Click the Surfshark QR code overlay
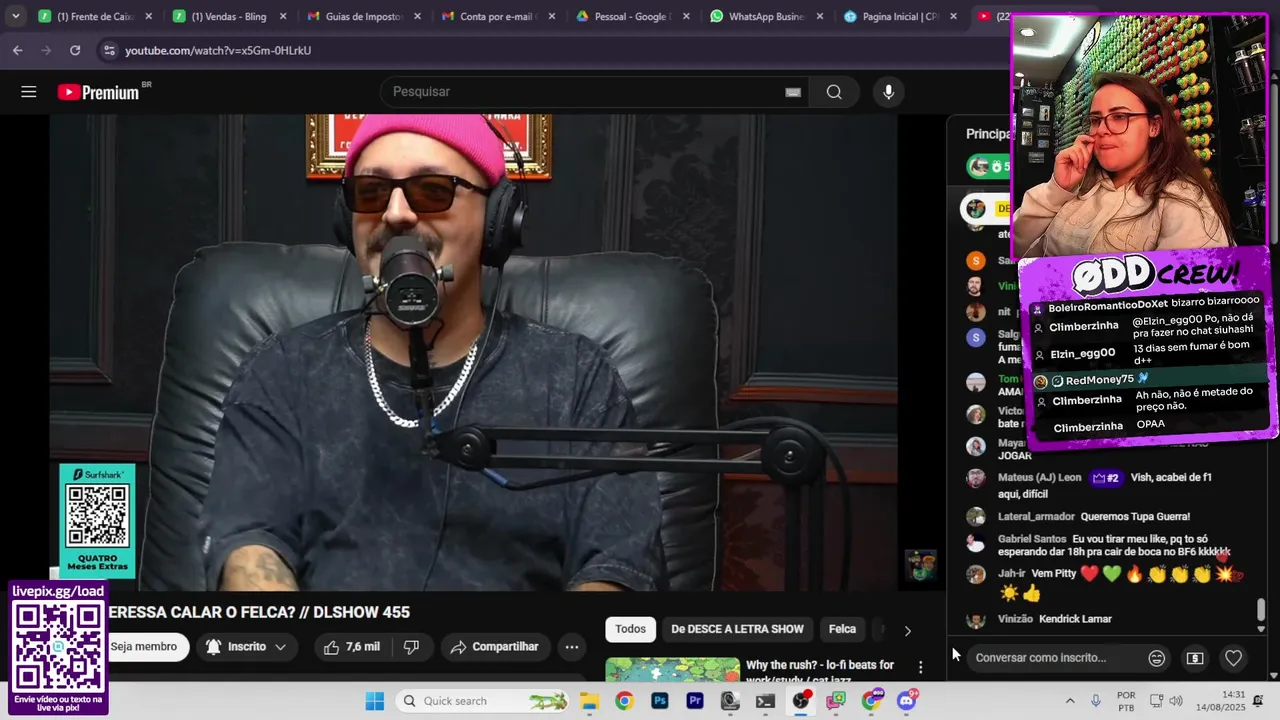Image resolution: width=1280 pixels, height=720 pixels. click(x=97, y=519)
